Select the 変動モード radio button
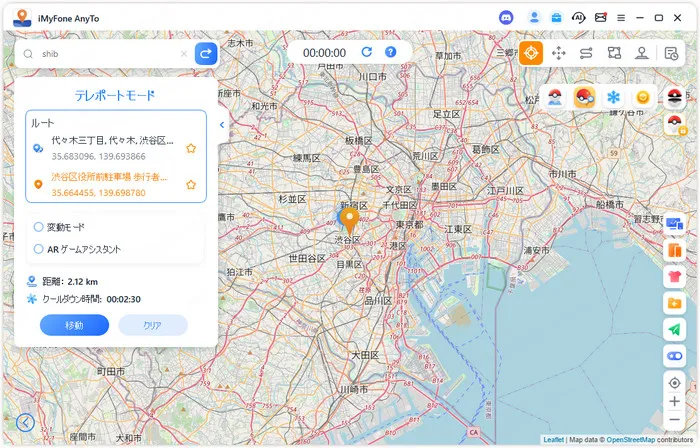 click(x=39, y=227)
